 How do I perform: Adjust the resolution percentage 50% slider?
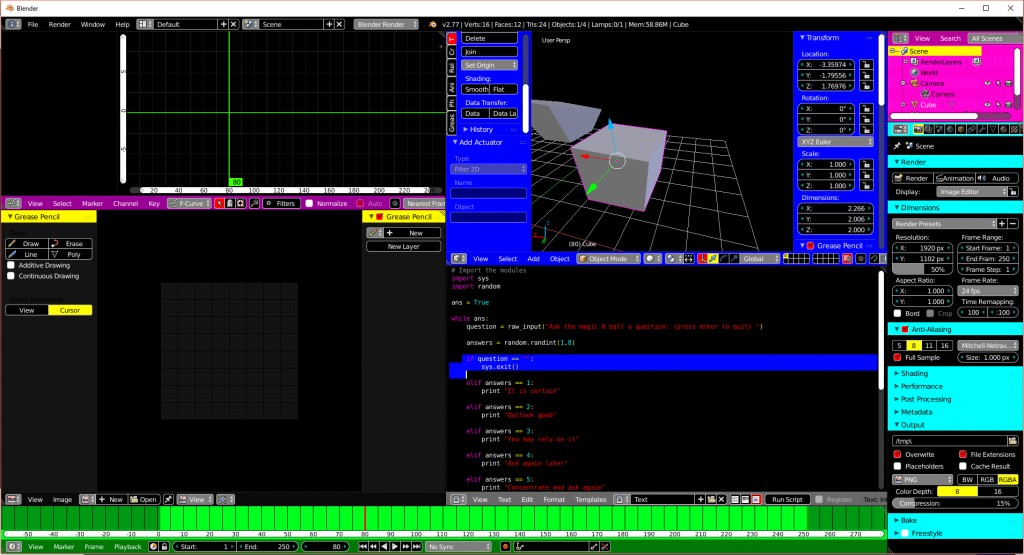point(922,269)
